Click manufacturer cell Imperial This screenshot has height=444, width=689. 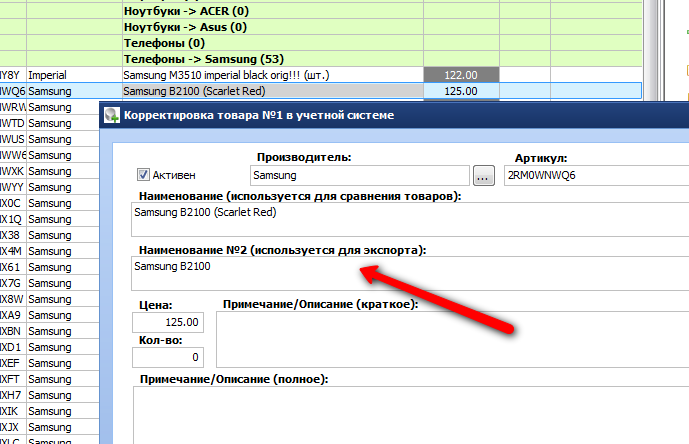tap(74, 75)
